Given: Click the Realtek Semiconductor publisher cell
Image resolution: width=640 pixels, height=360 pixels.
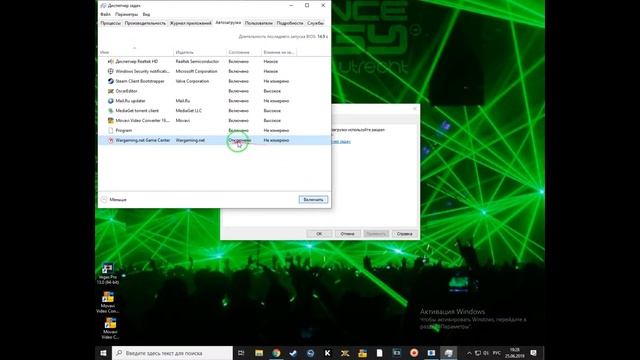Looking at the screenshot, I should pyautogui.click(x=198, y=61).
